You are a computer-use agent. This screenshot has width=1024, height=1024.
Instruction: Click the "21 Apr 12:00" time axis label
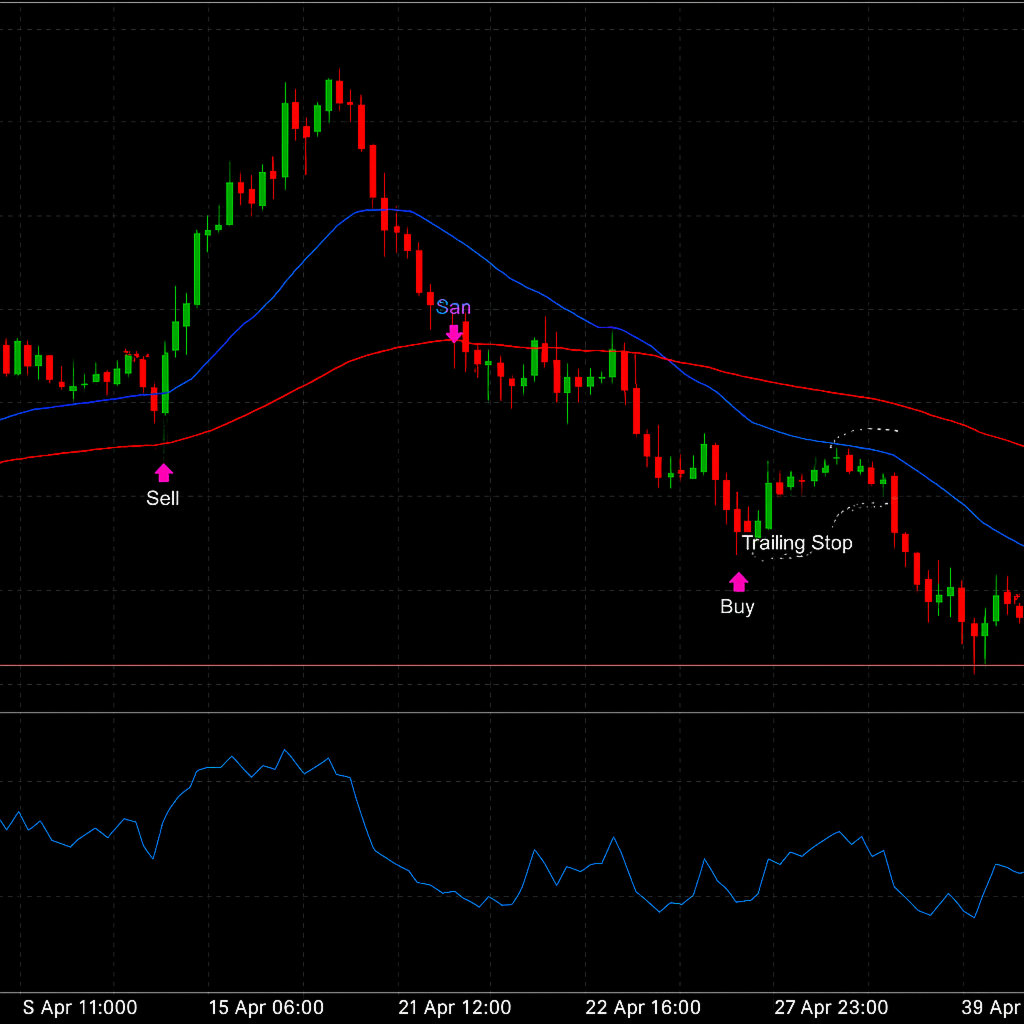[455, 1007]
